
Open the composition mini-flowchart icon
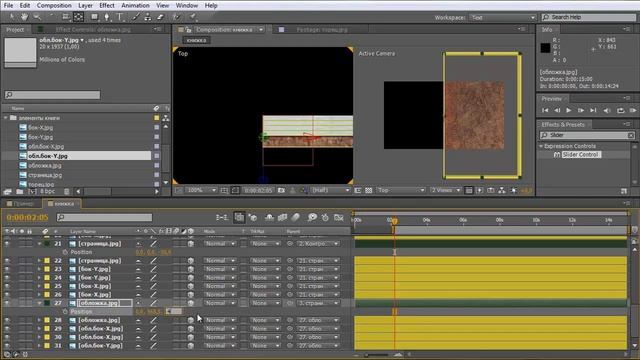click(x=222, y=218)
